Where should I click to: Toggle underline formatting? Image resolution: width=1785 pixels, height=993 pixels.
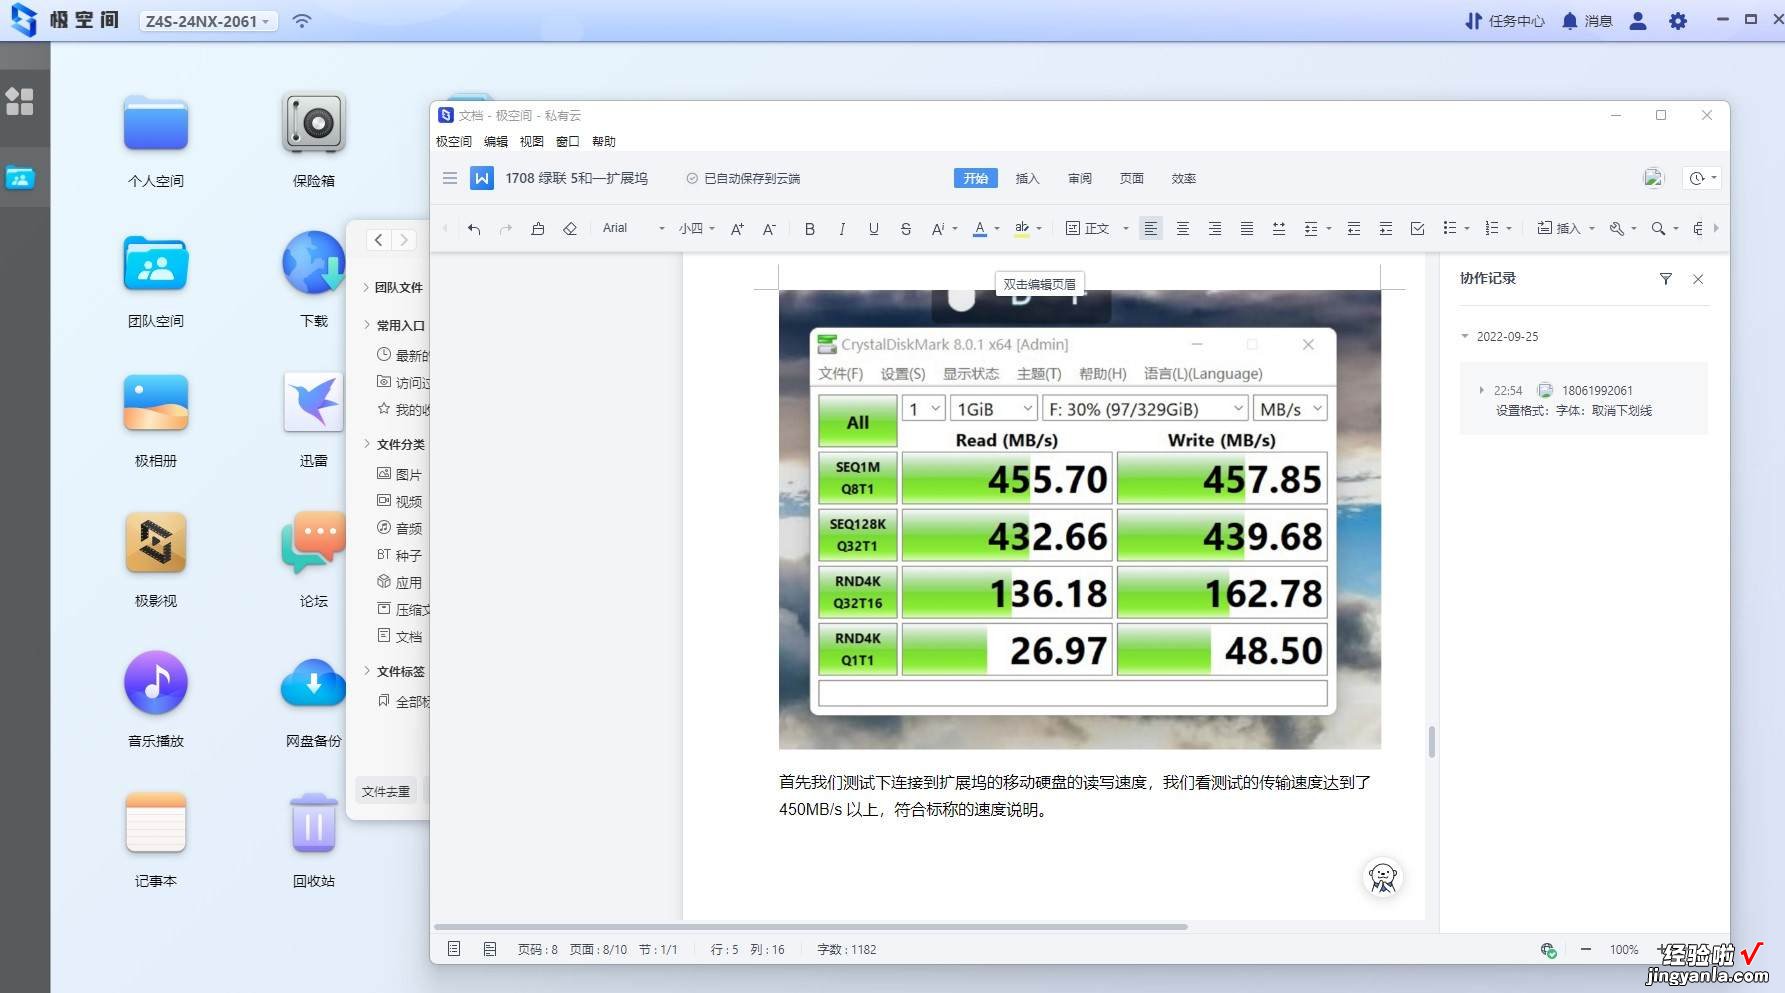874,229
